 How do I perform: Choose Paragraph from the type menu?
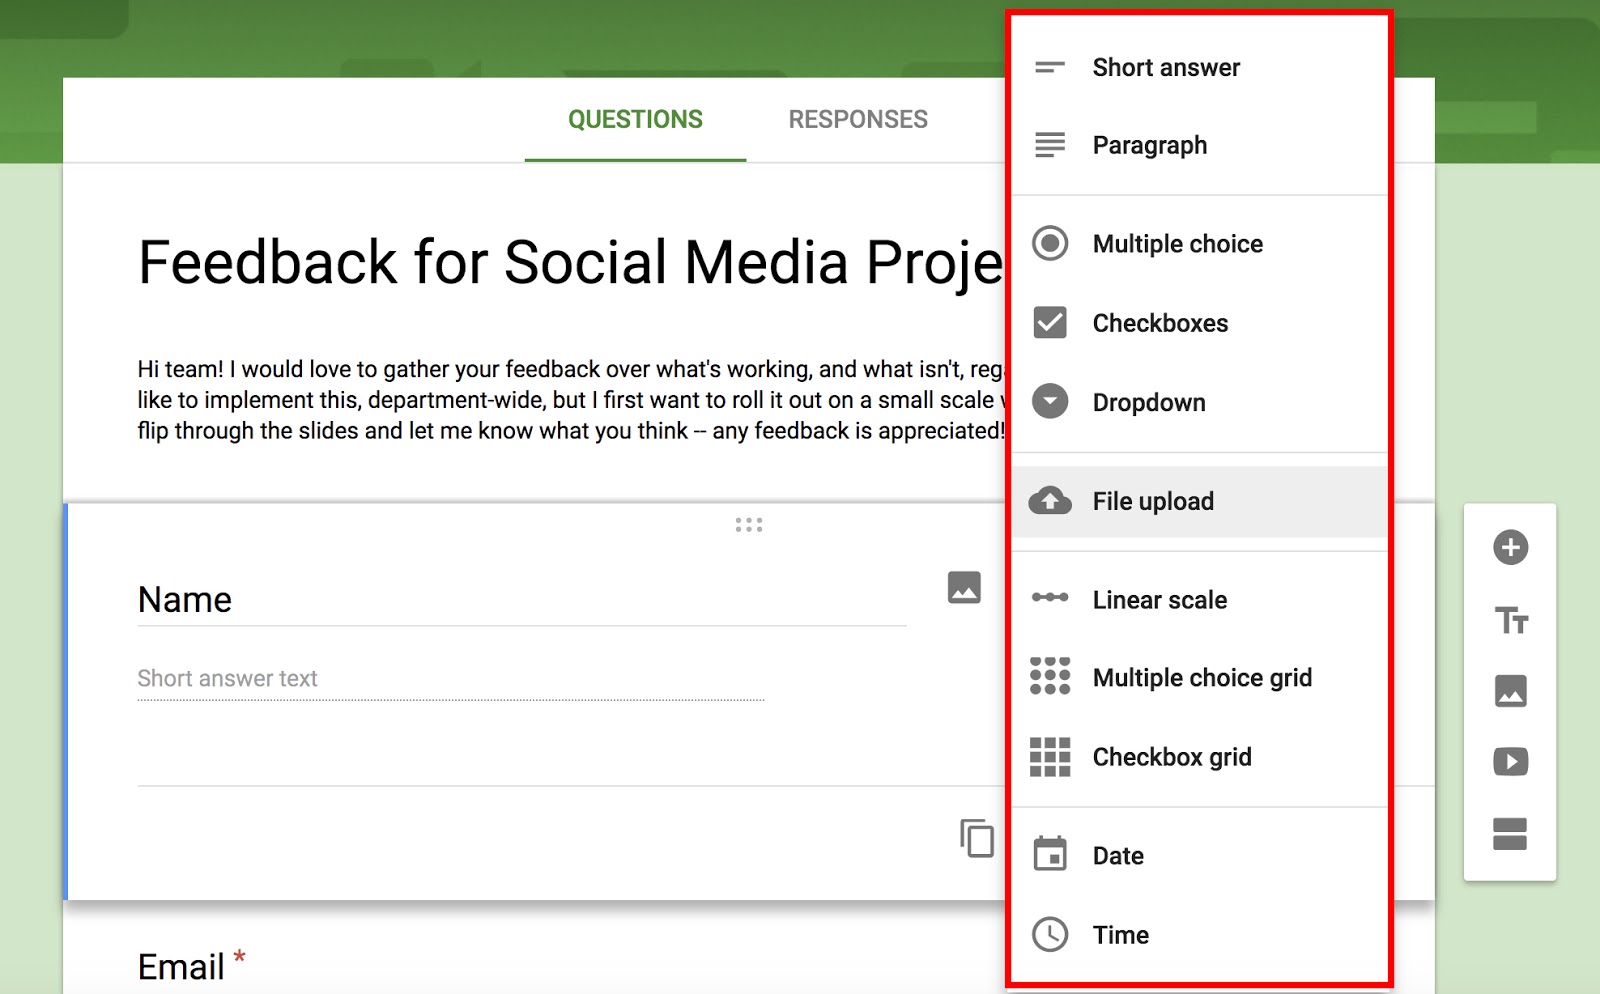coord(1149,146)
